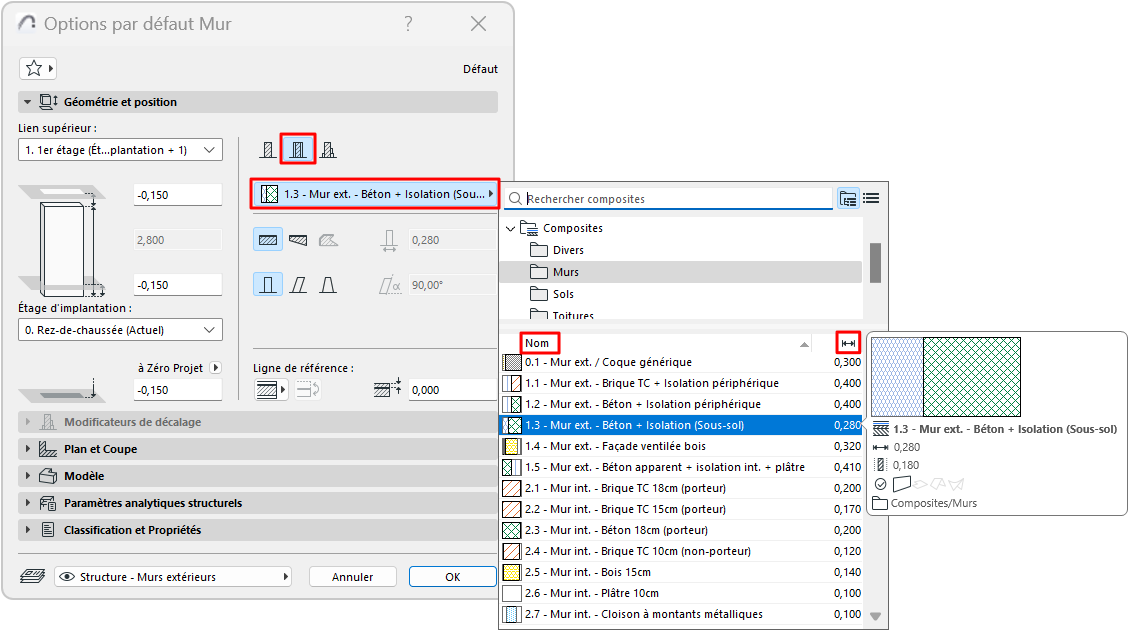Choose the polygonal wall geometry icon
The height and width of the screenshot is (631, 1129).
pos(328,240)
